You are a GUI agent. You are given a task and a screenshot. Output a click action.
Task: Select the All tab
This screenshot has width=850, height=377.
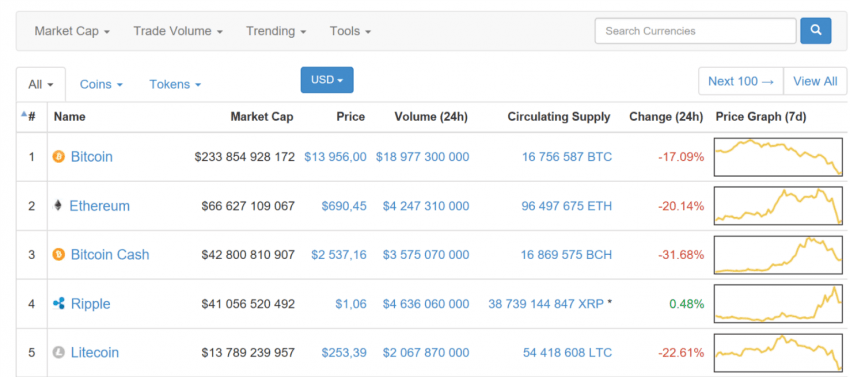pos(41,85)
